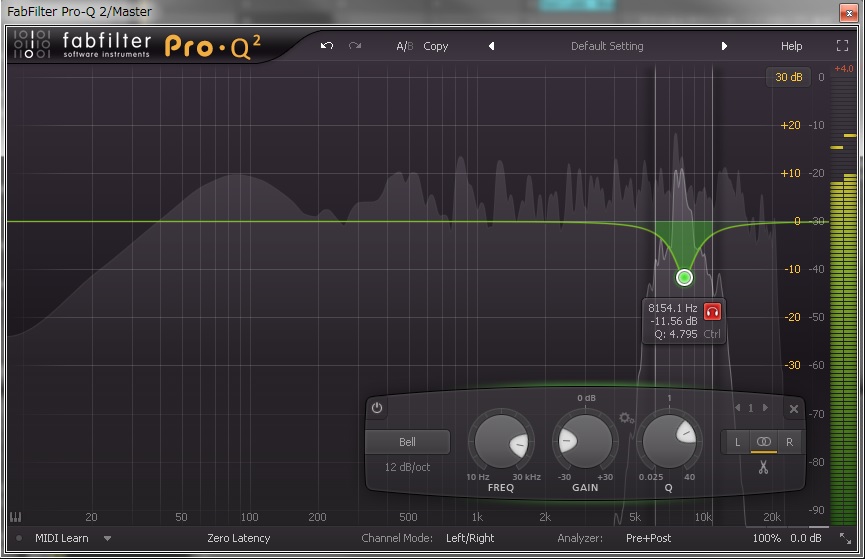This screenshot has width=865, height=559.
Task: Click the Analyzer: label
Action: pos(580,538)
